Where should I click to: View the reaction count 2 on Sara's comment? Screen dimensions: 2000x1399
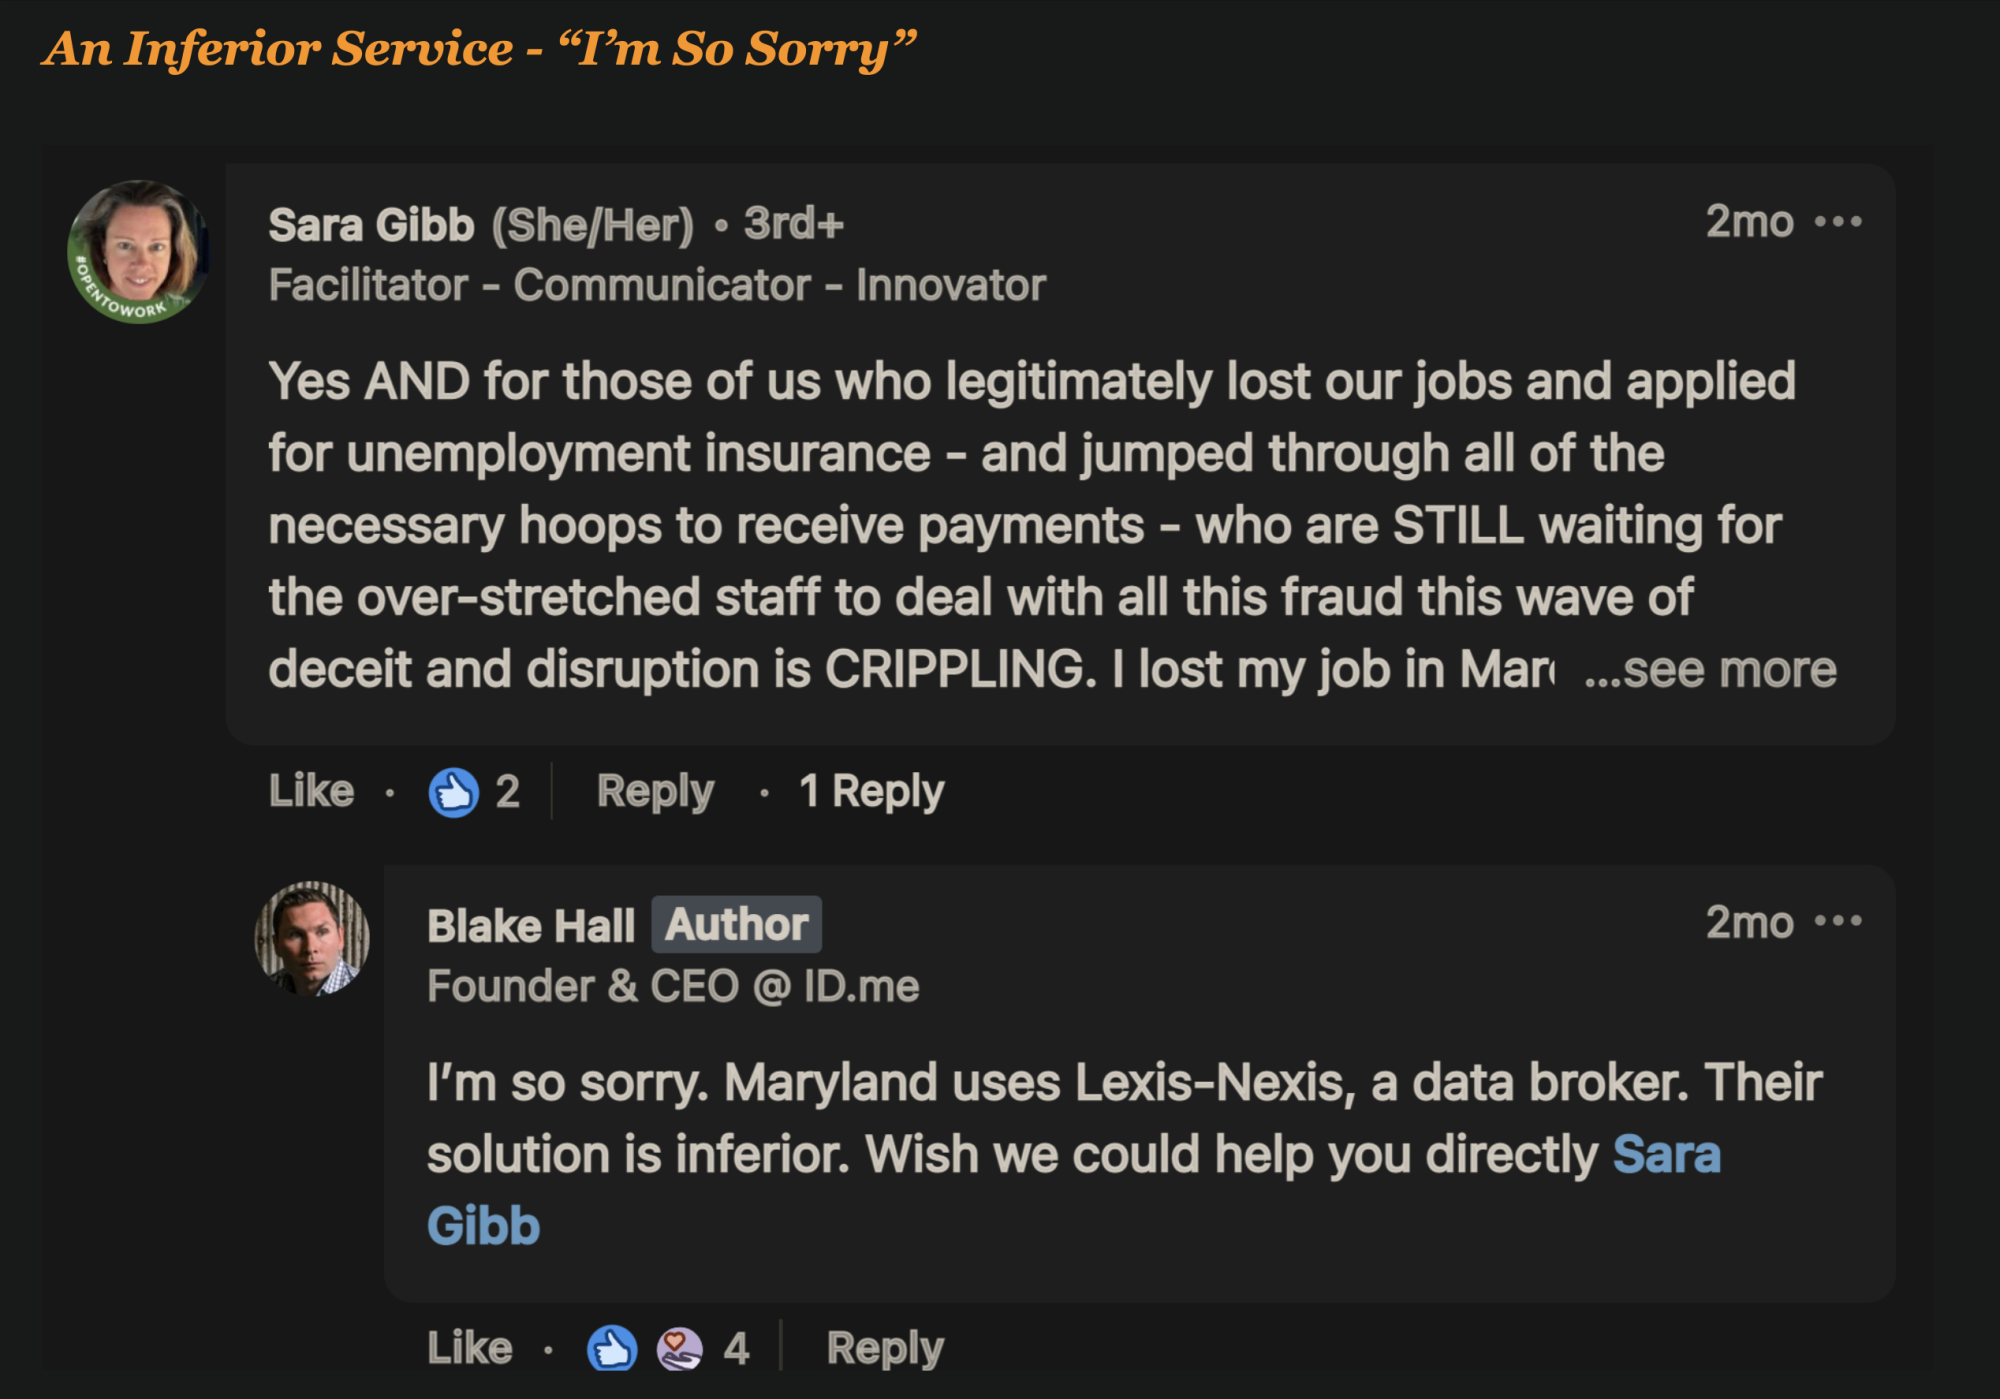[x=508, y=792]
